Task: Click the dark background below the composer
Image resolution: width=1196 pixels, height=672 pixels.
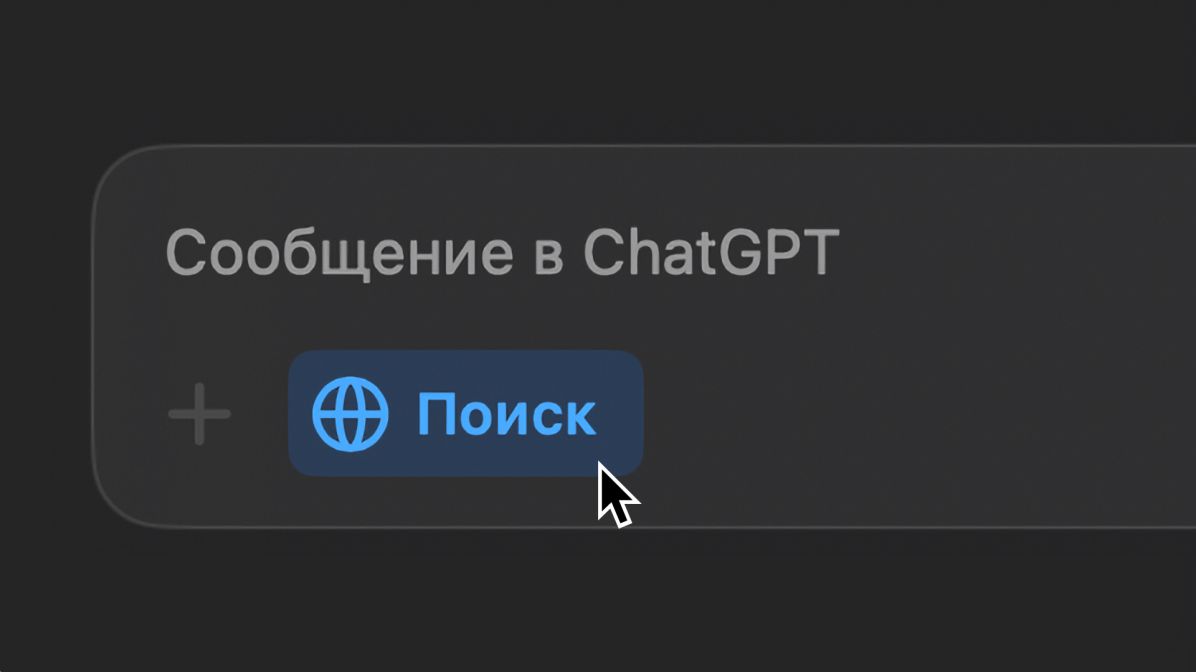Action: pos(598,603)
